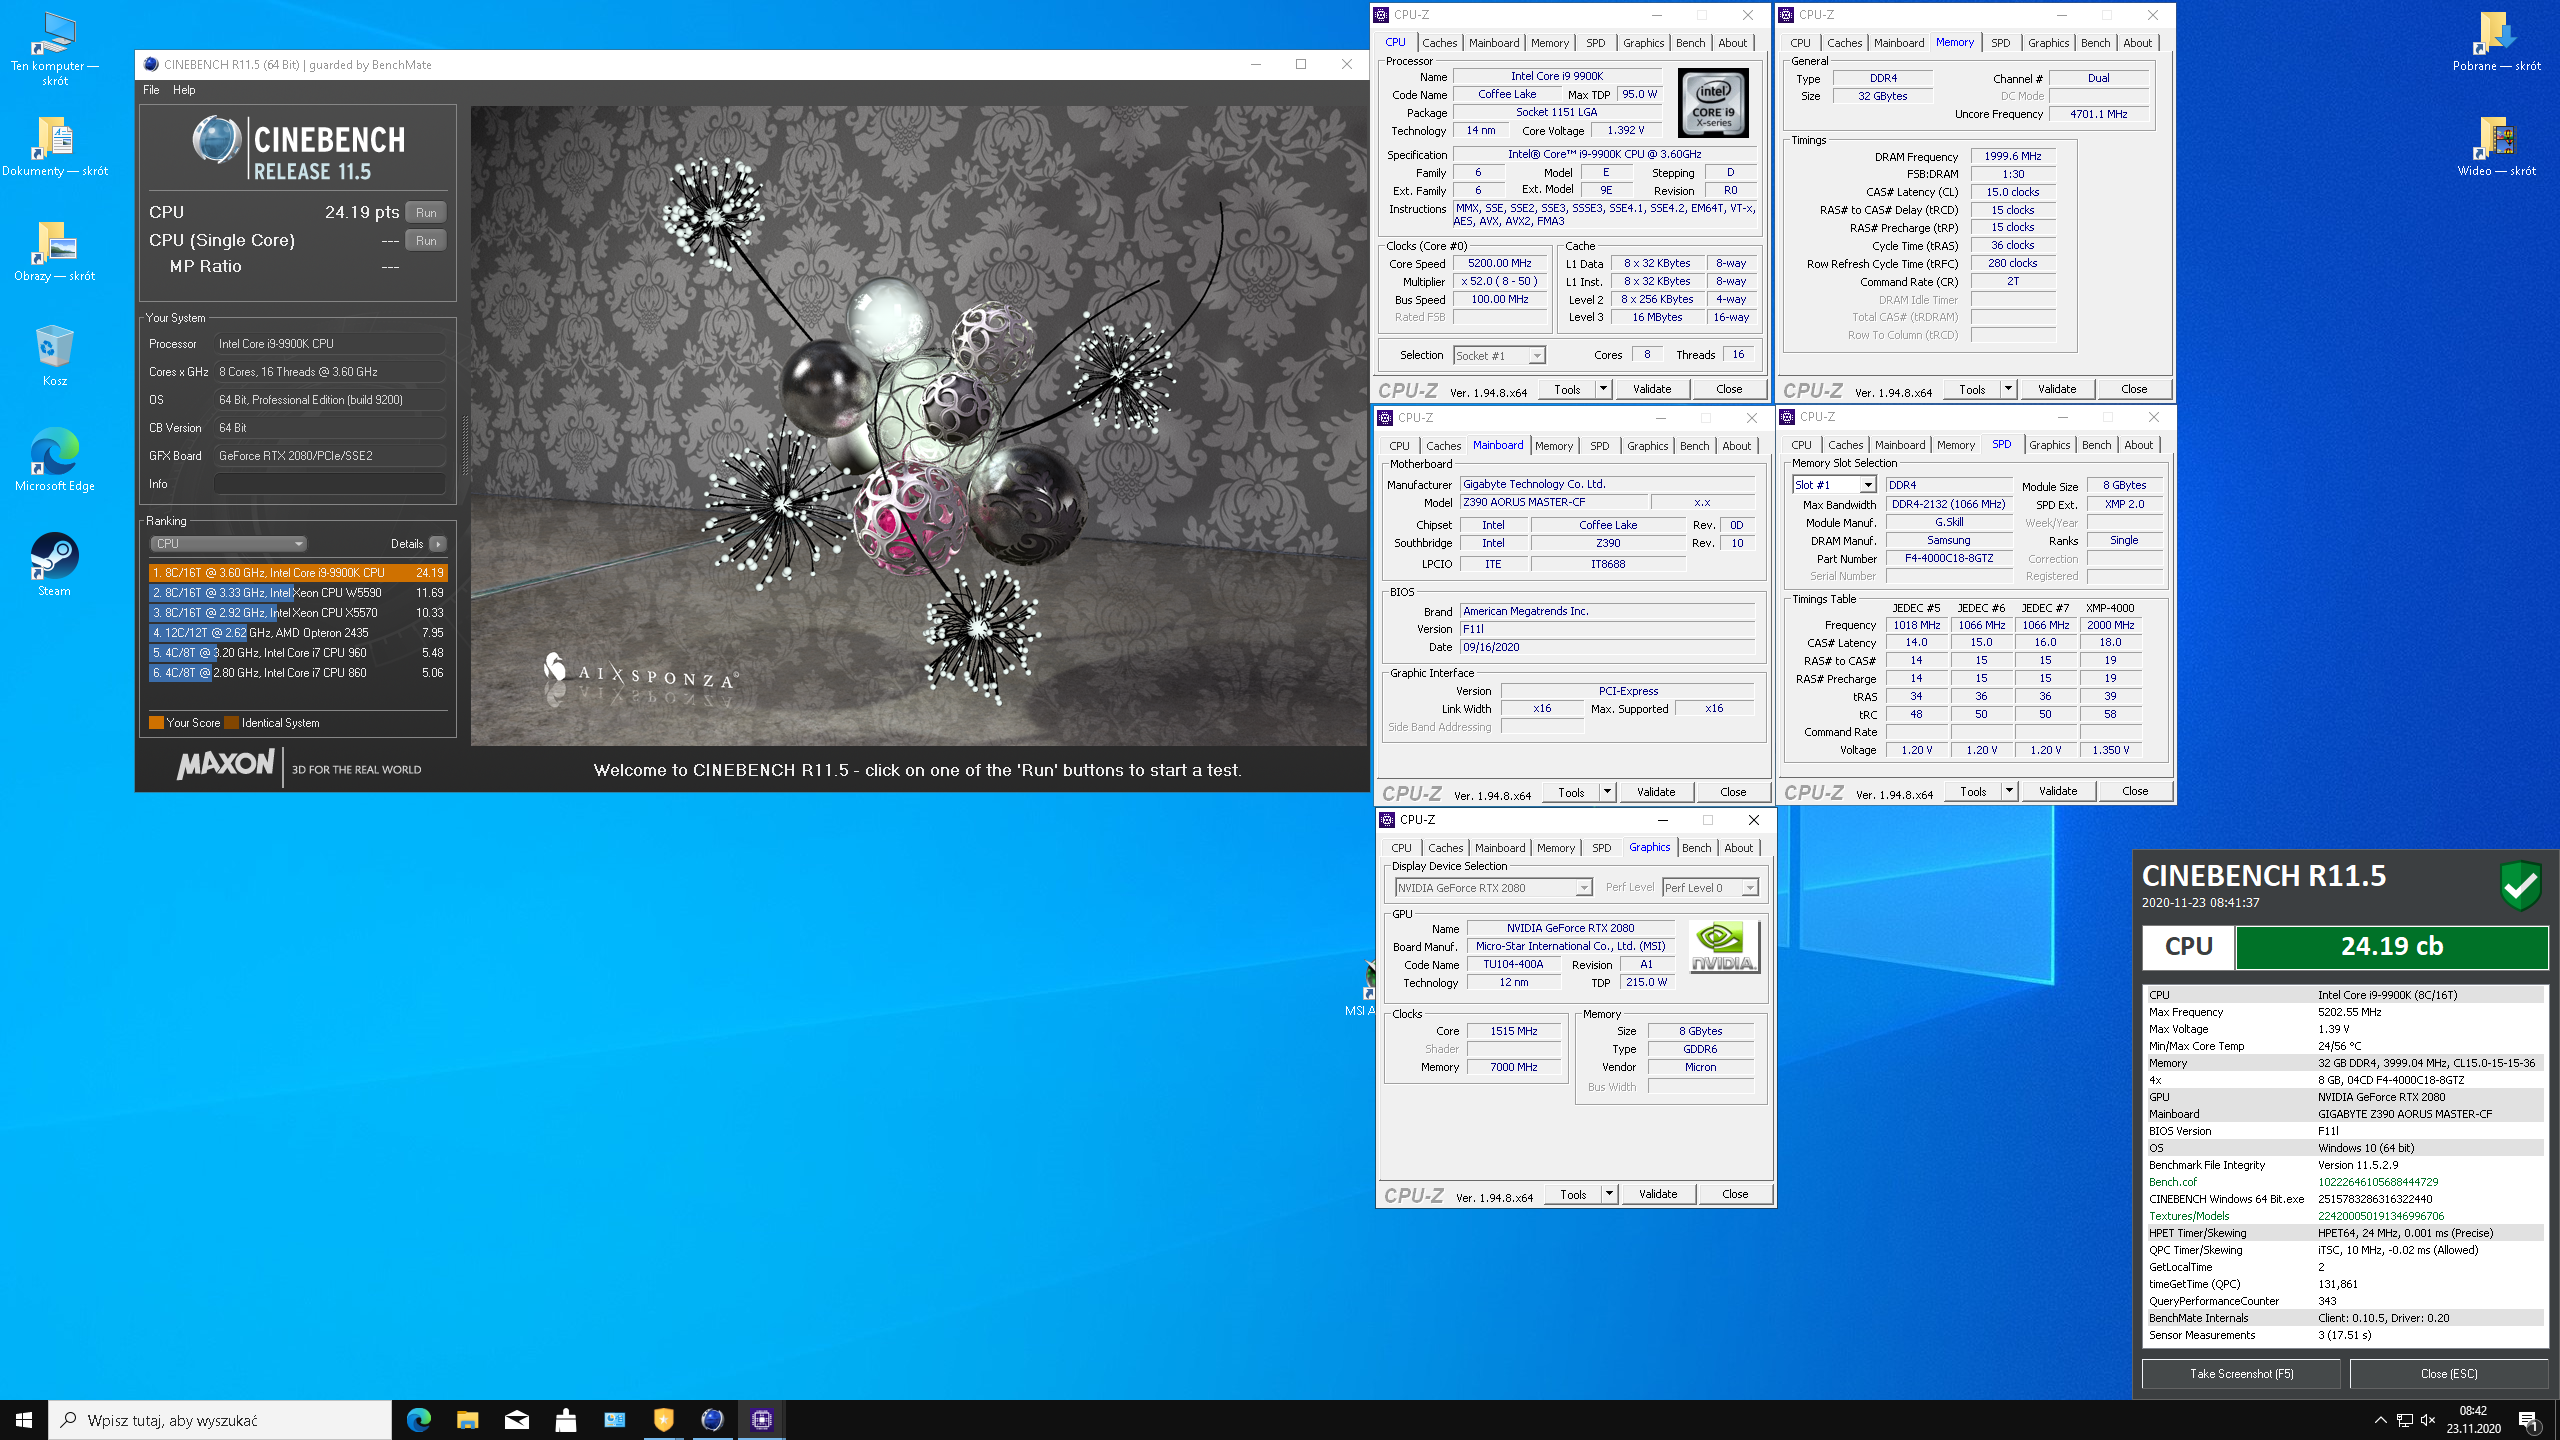This screenshot has height=1440, width=2560.
Task: Select the Pobrane shortcut on desktop
Action: coord(2496,41)
